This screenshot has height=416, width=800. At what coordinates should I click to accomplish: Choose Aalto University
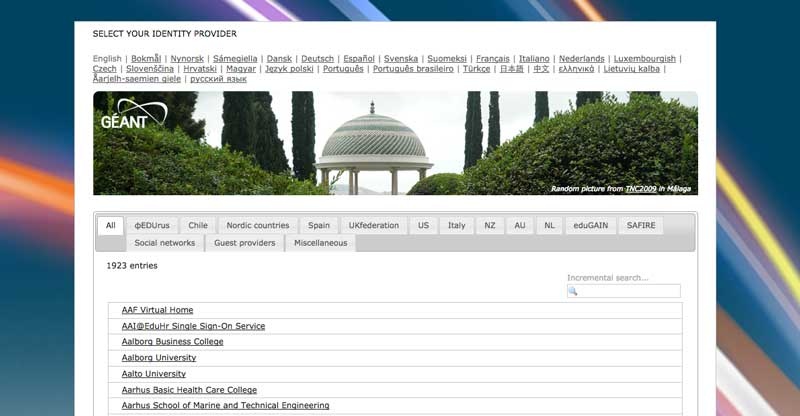(154, 374)
